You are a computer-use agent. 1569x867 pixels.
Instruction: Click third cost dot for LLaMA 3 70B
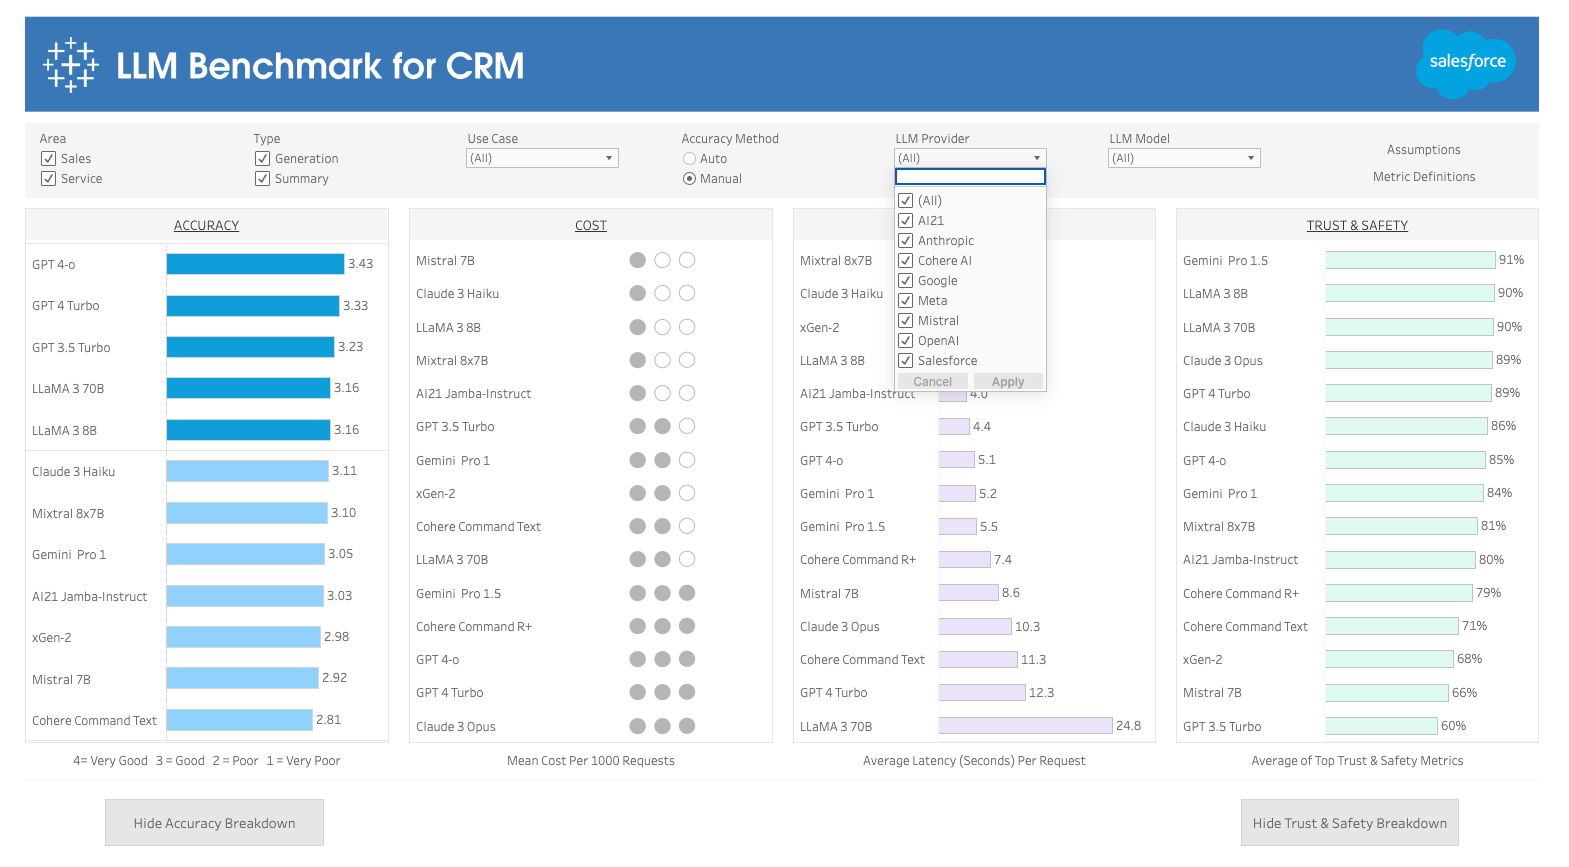[687, 559]
